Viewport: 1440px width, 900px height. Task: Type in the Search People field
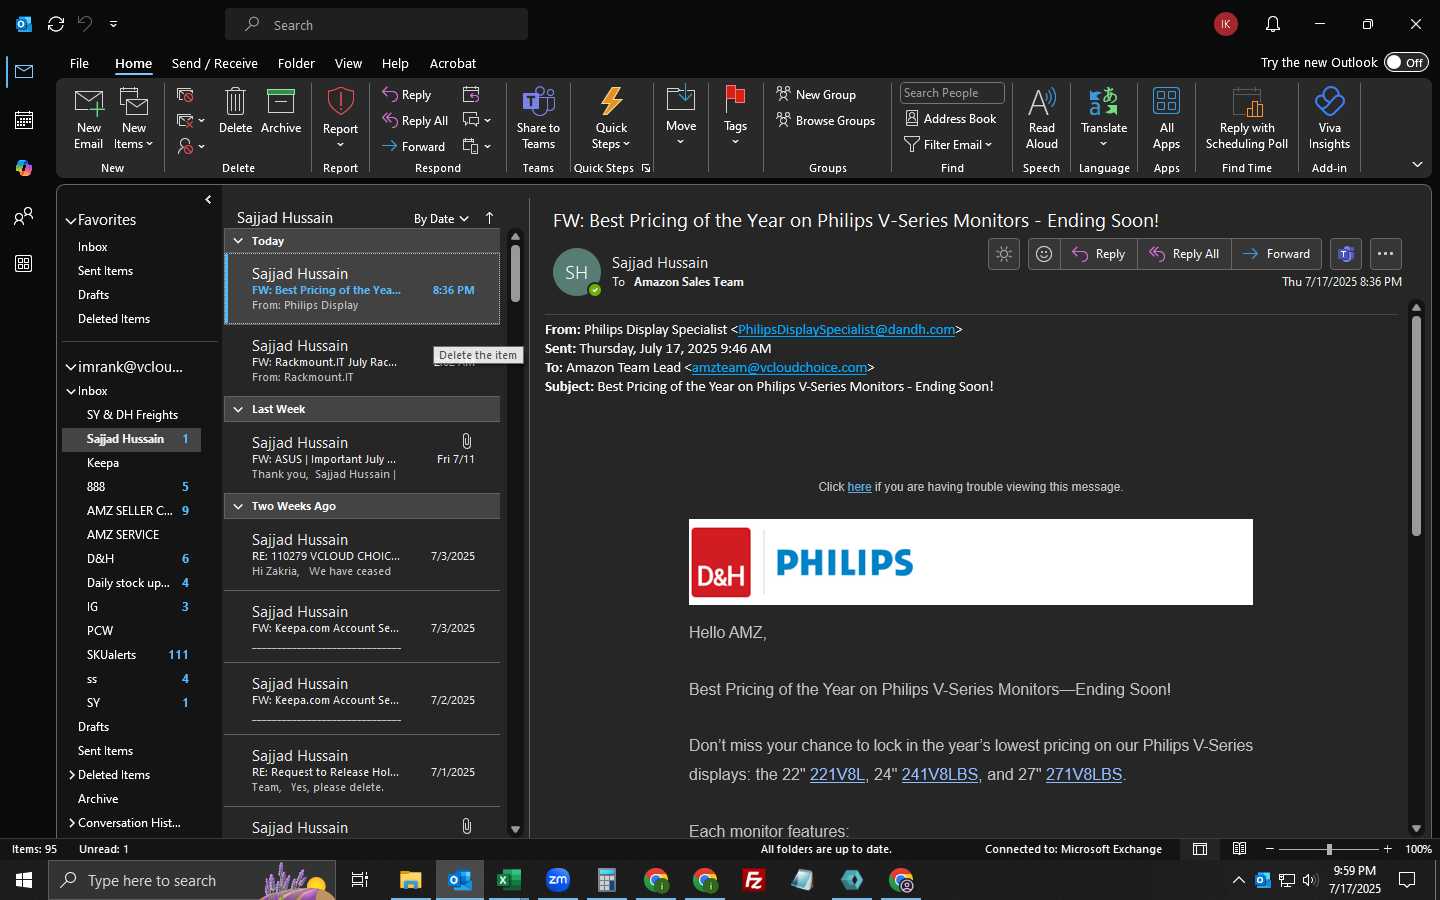click(952, 93)
